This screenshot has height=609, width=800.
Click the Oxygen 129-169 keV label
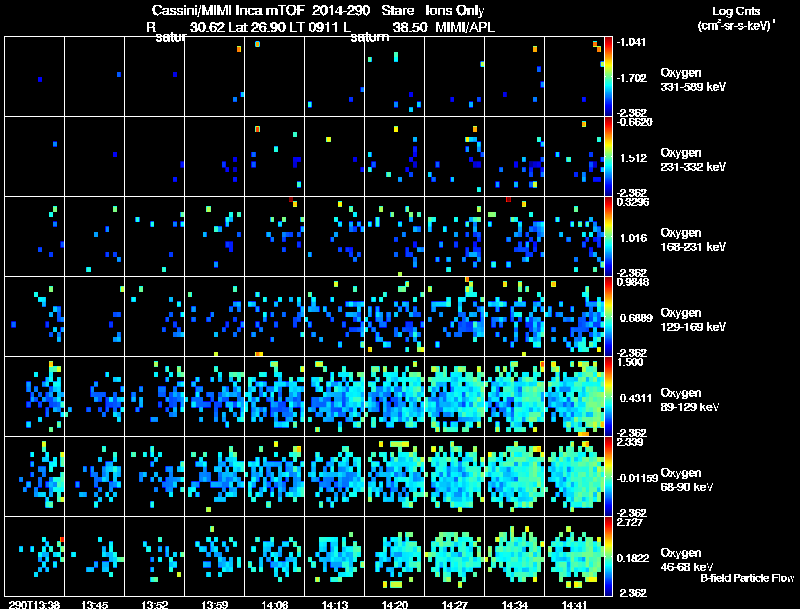(x=693, y=320)
